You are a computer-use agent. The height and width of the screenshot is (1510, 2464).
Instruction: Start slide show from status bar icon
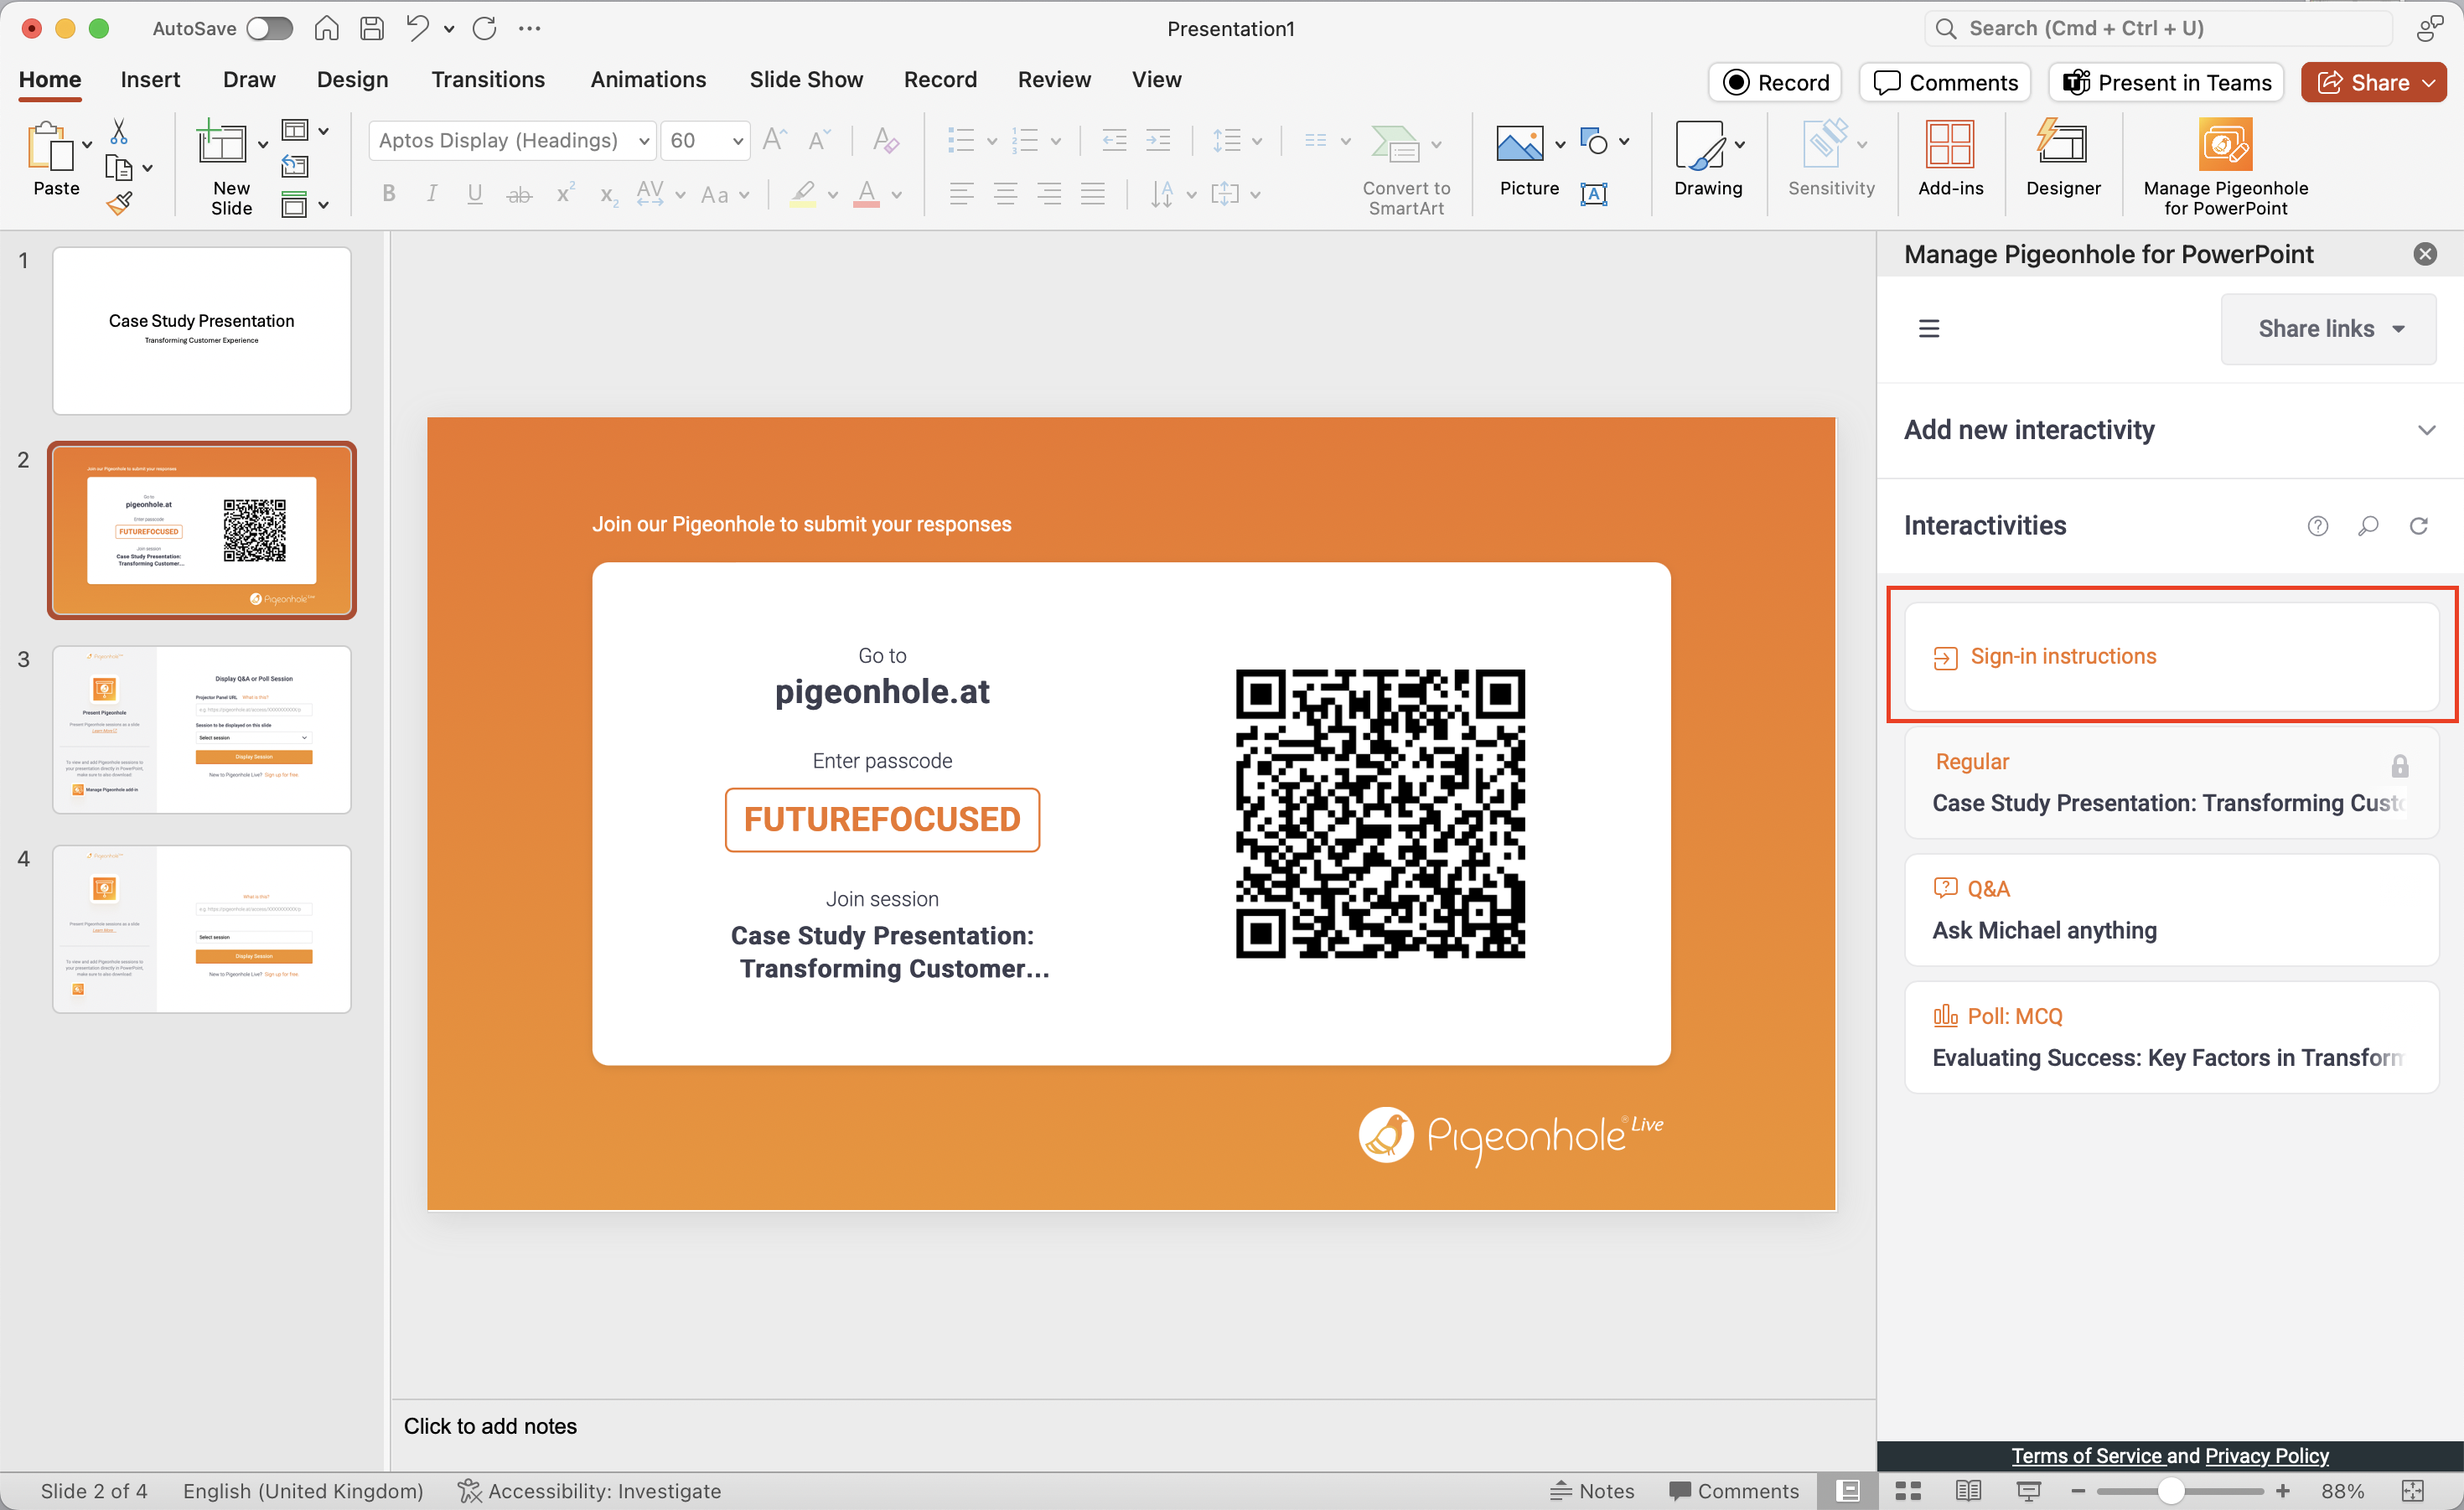tap(2028, 1491)
